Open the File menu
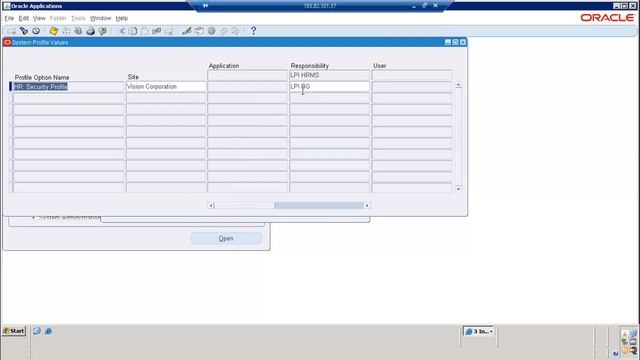Image resolution: width=640 pixels, height=360 pixels. (x=9, y=18)
